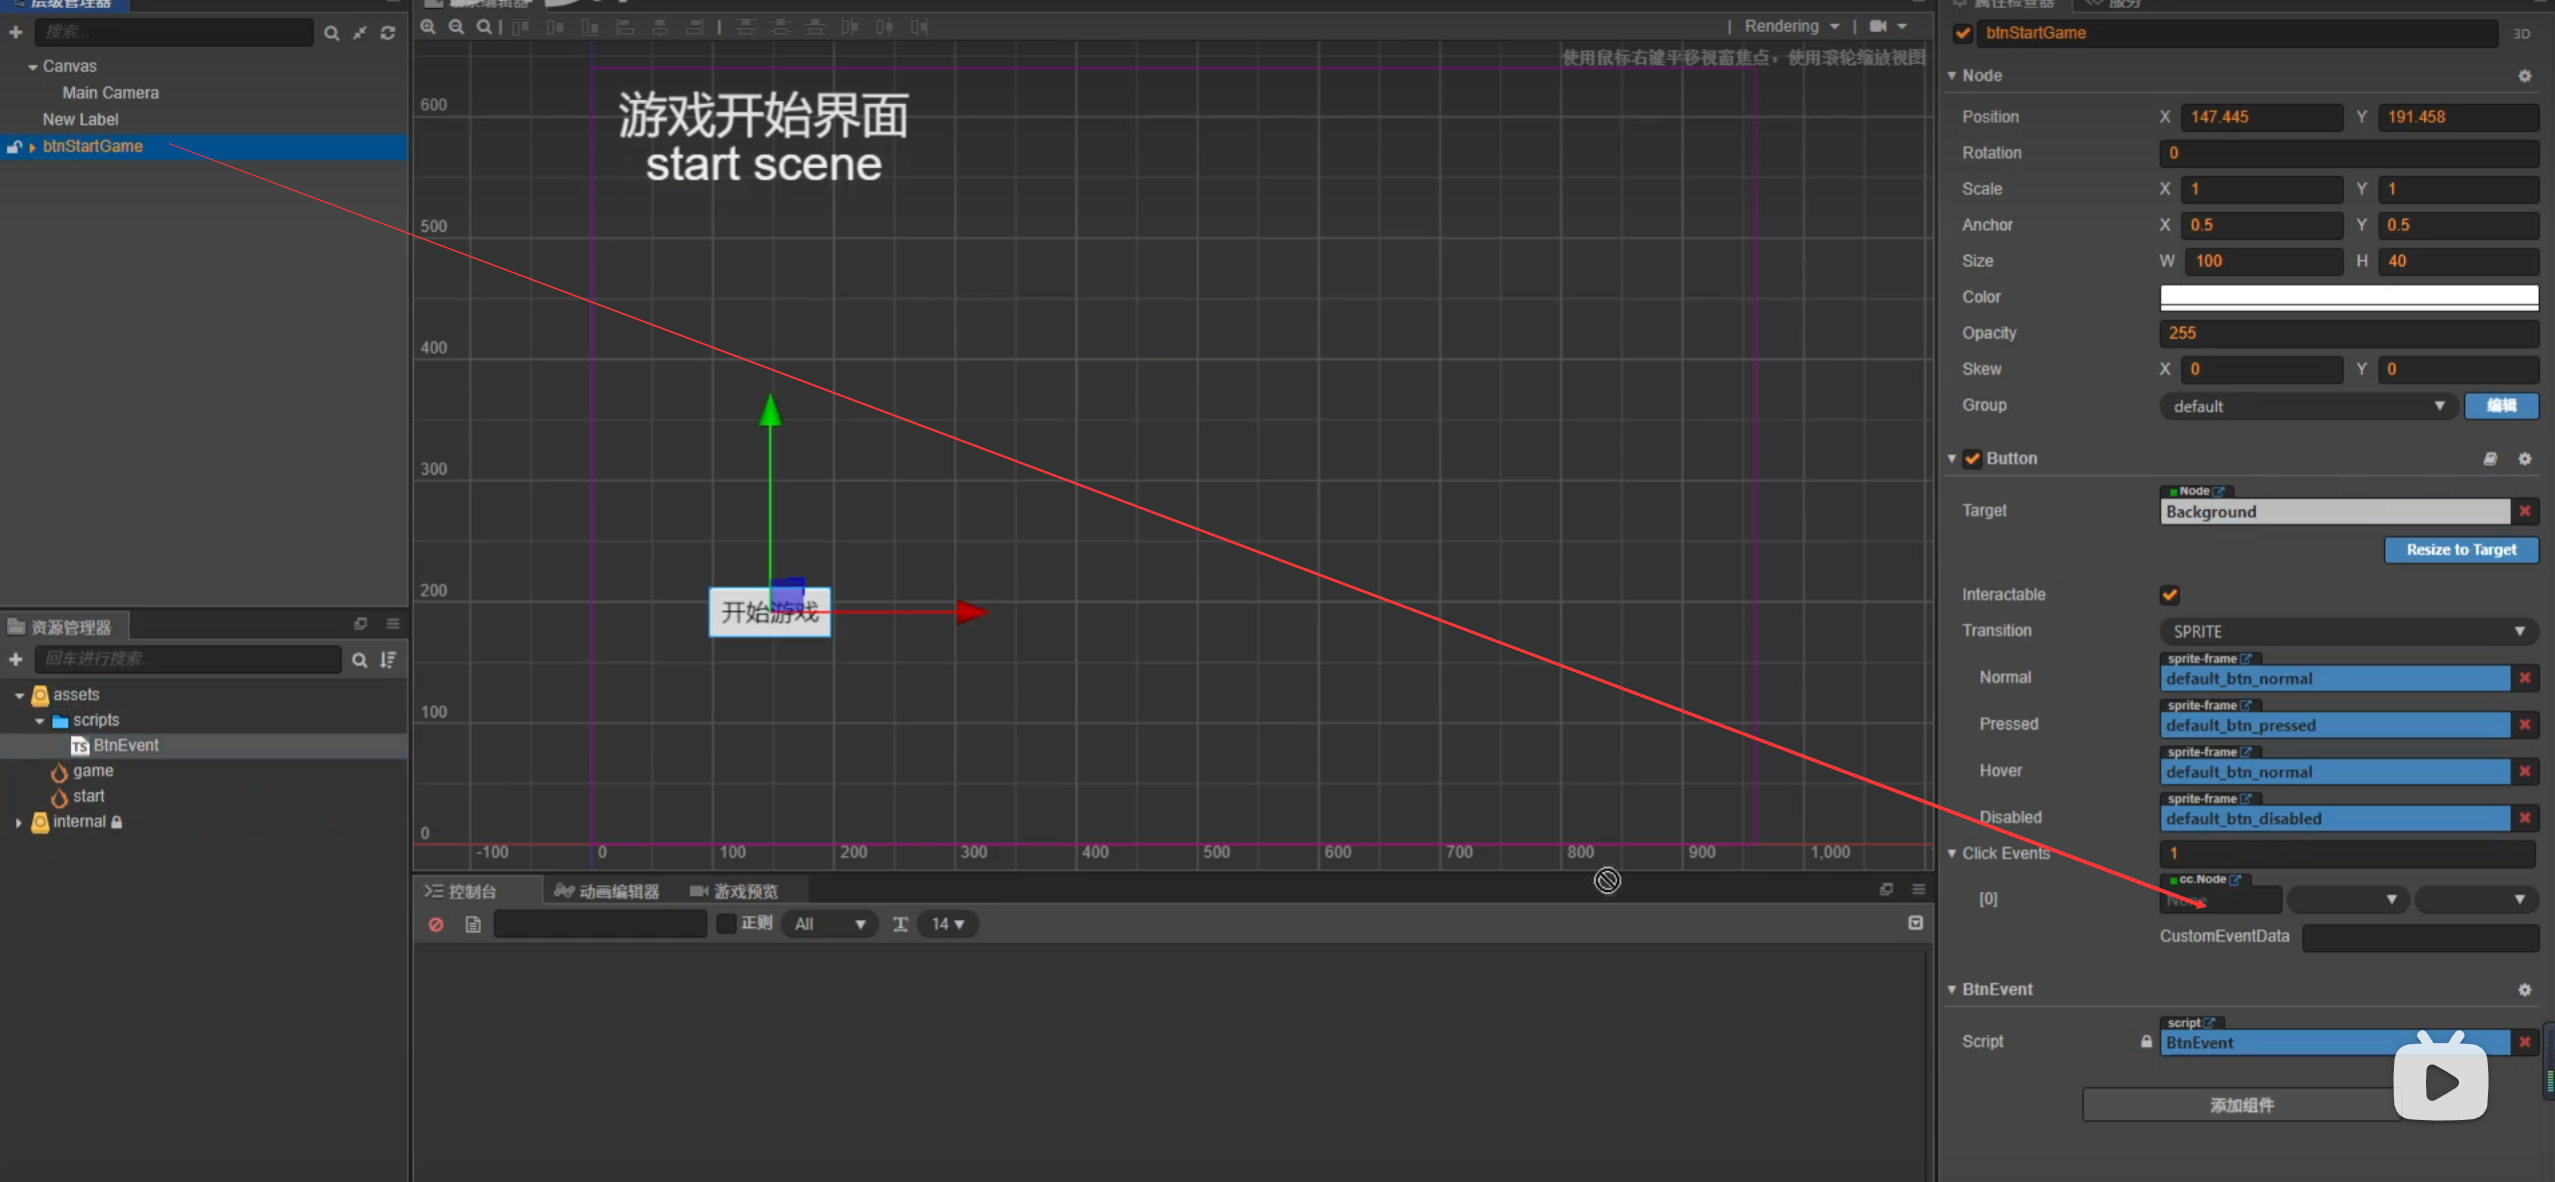Image resolution: width=2555 pixels, height=1182 pixels.
Task: Toggle the Interactable checkbox
Action: pos(2170,595)
